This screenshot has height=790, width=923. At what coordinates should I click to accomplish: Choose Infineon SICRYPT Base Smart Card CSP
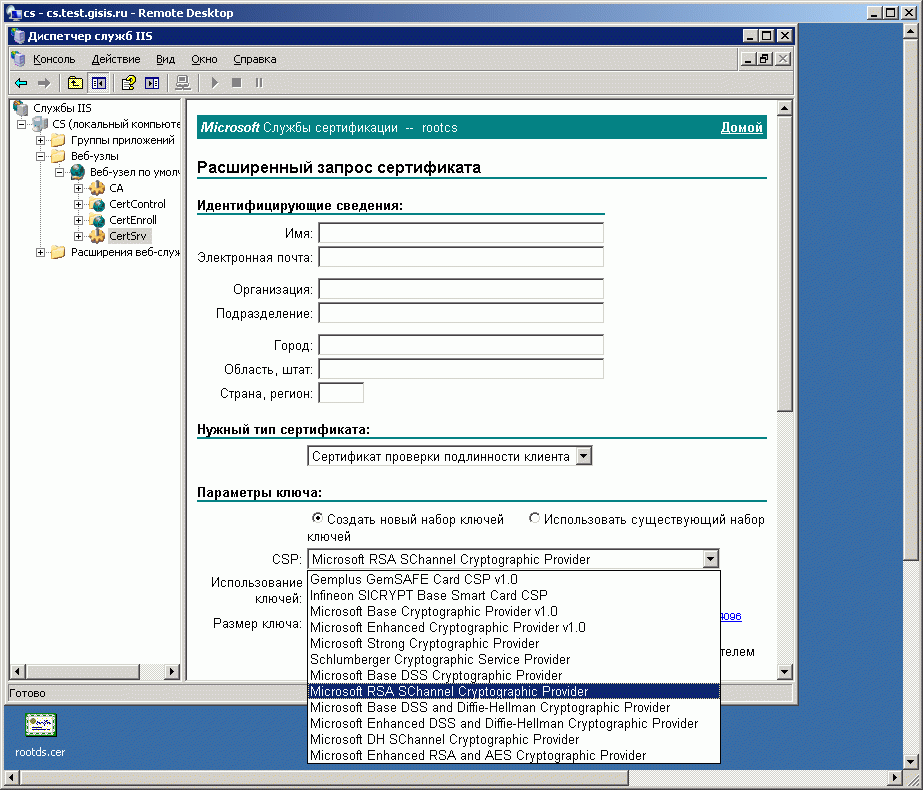pyautogui.click(x=514, y=595)
